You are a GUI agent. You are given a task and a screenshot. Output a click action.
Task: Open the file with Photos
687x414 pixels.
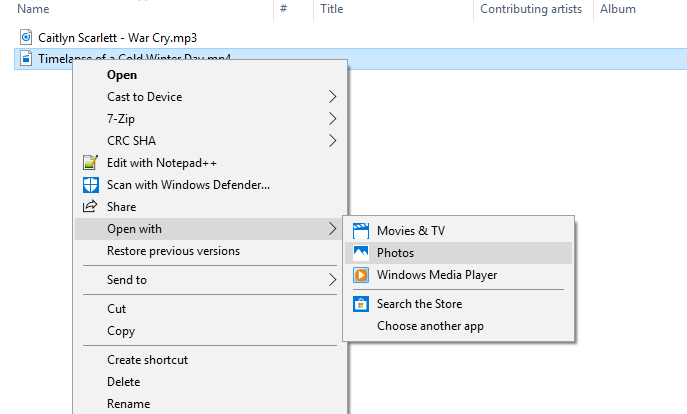click(459, 253)
